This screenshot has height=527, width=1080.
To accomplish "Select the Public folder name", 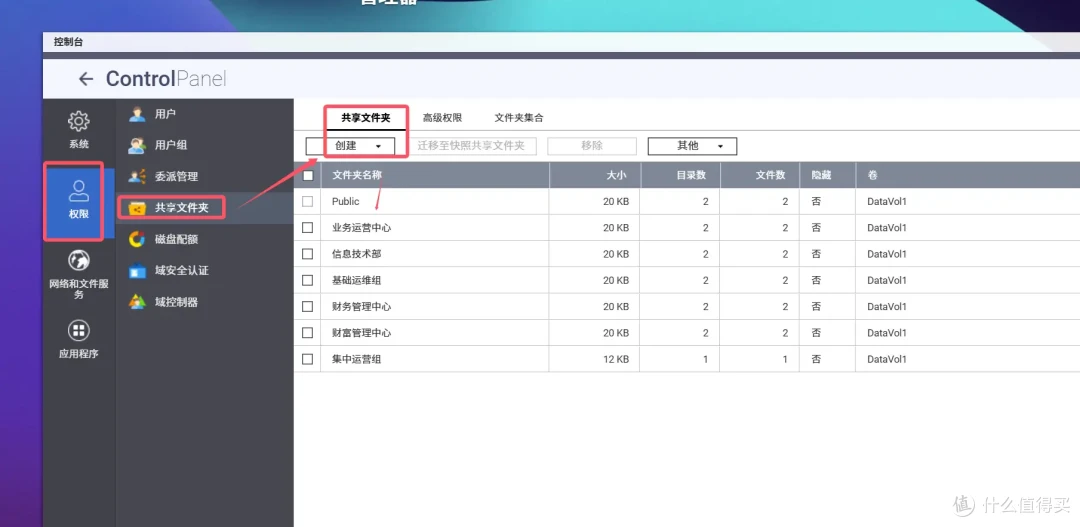I will point(346,201).
